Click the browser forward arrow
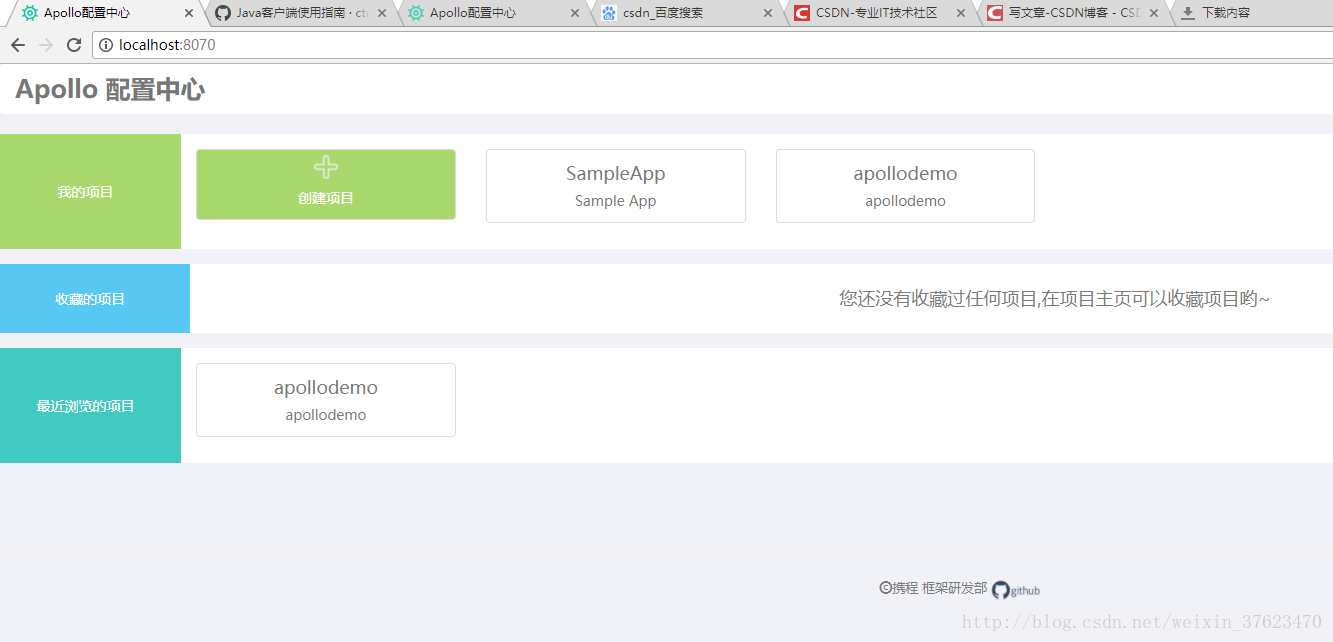Viewport: 1333px width, 642px height. (x=46, y=45)
